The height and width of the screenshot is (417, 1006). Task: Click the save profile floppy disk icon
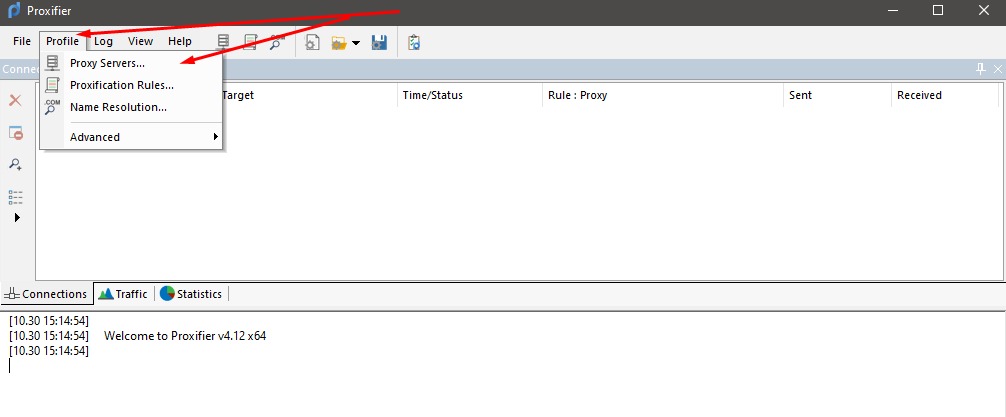pyautogui.click(x=379, y=42)
